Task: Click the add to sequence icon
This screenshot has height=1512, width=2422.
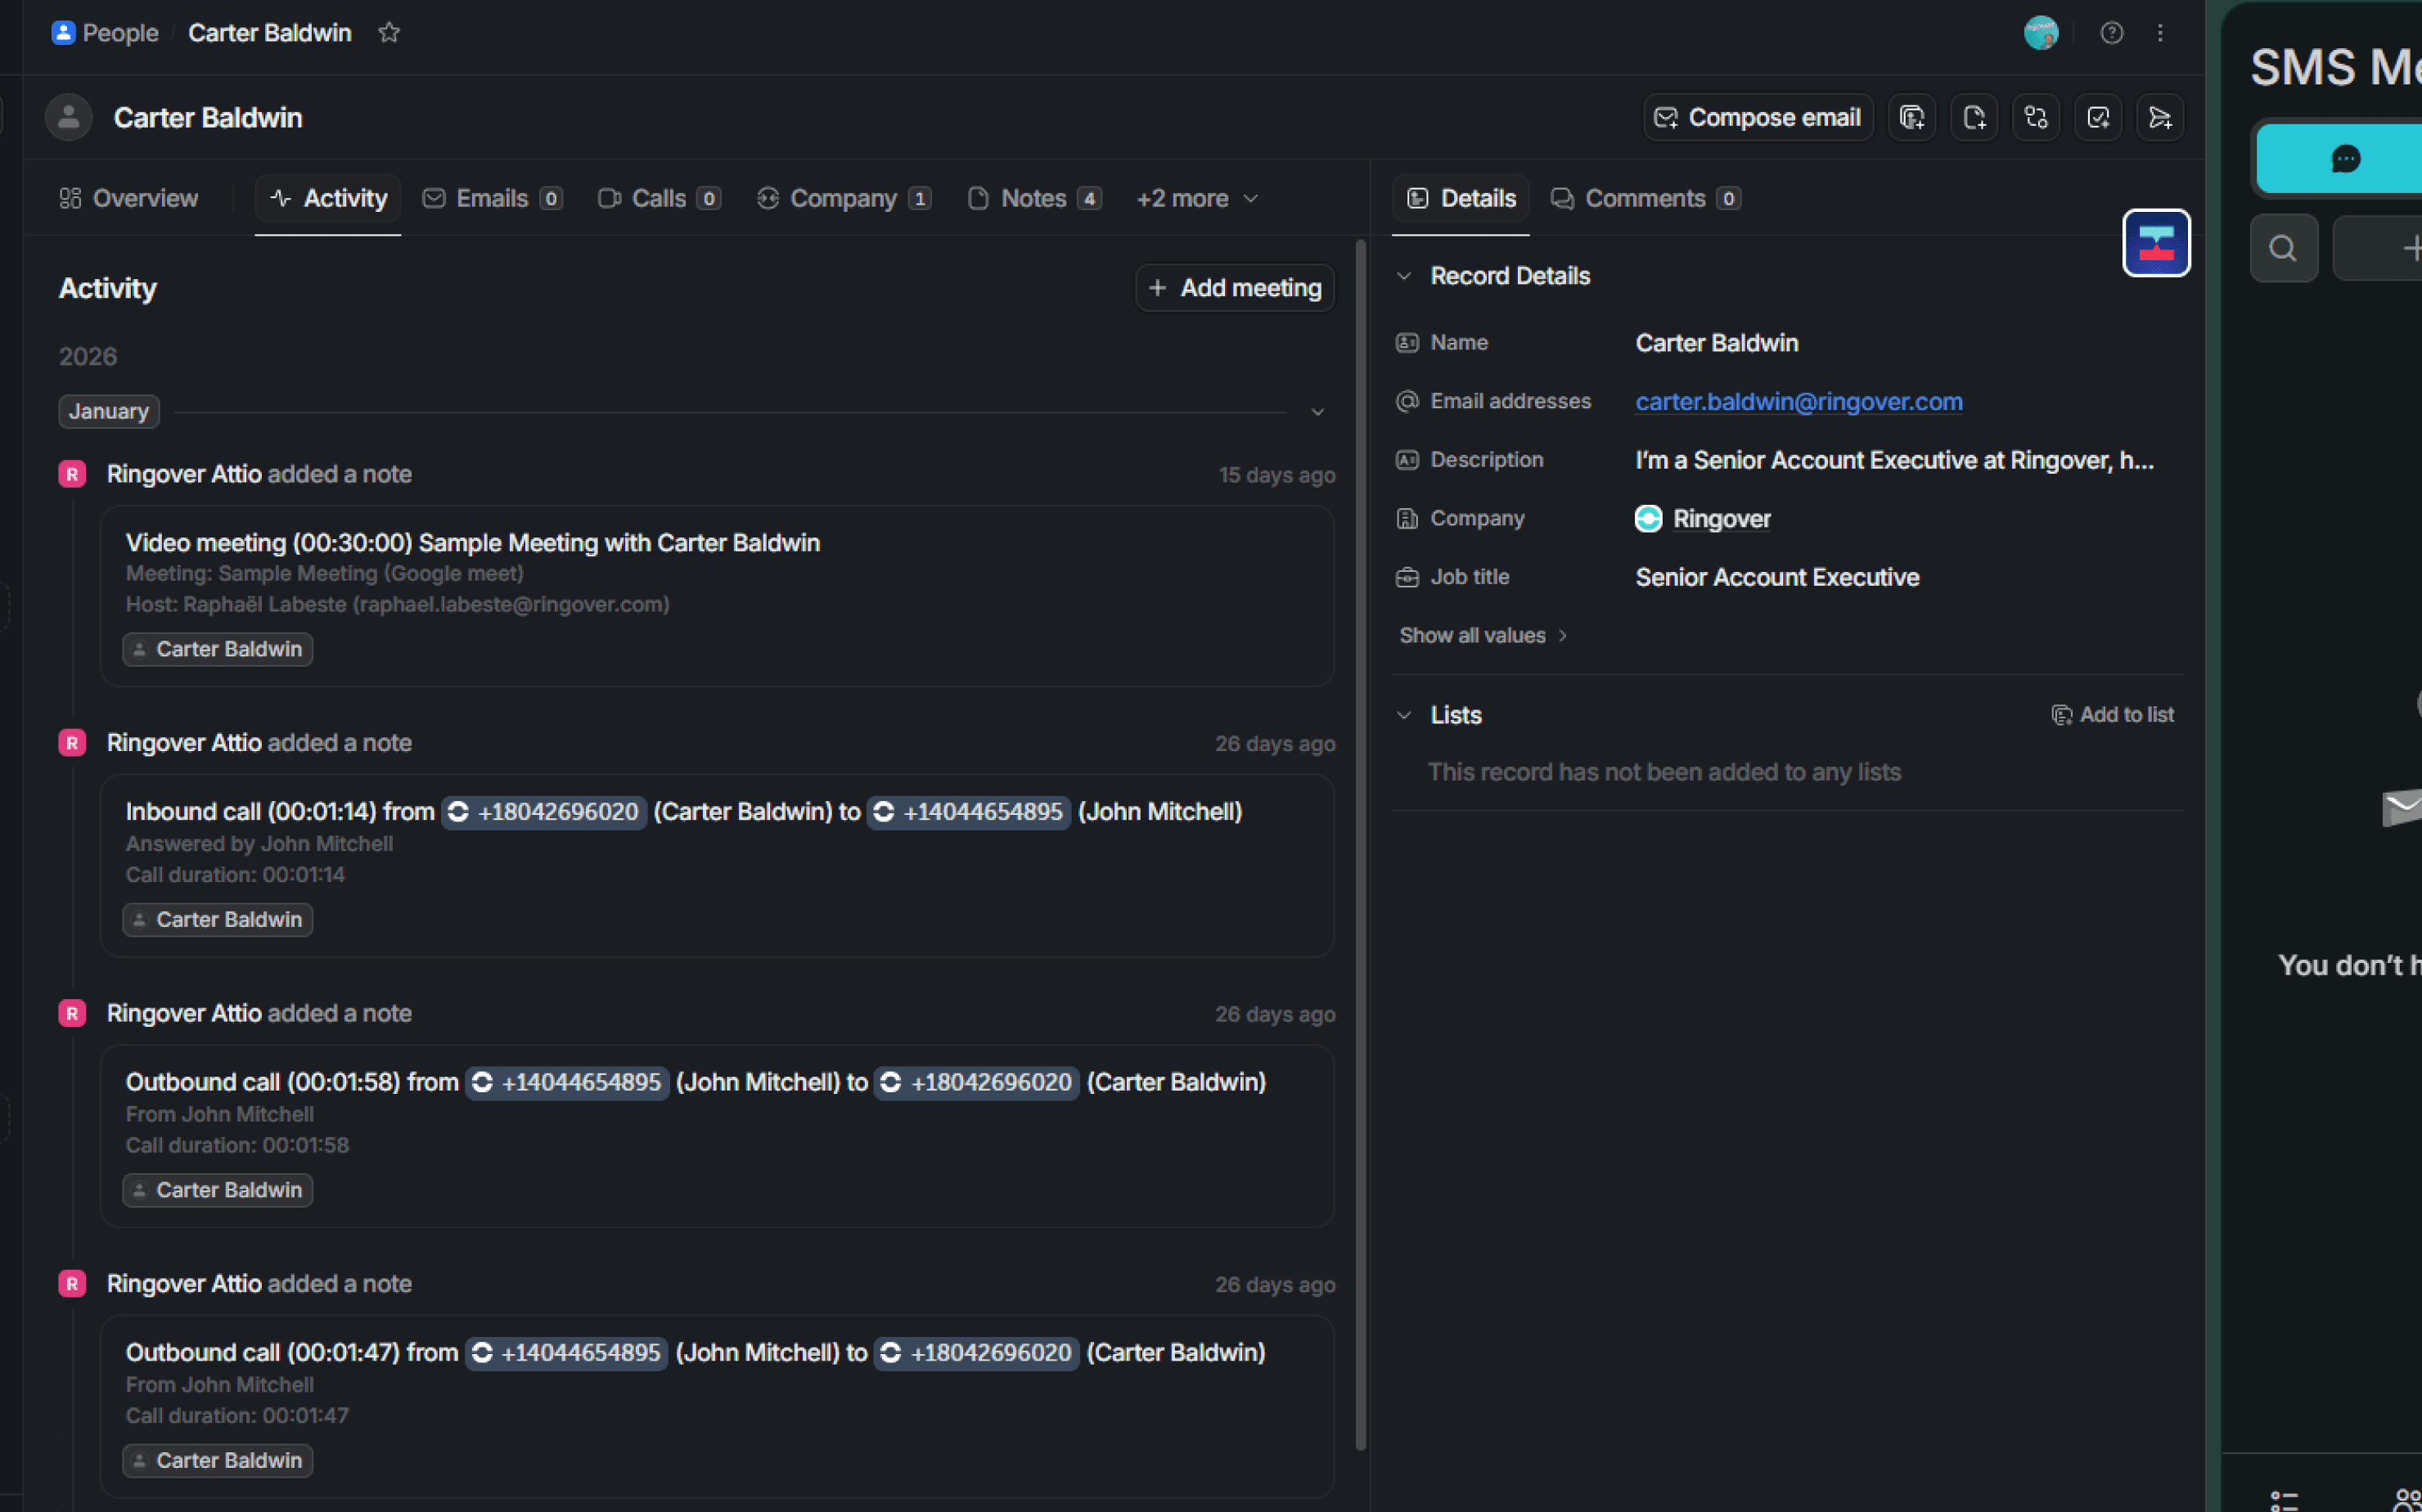Action: click(x=2159, y=118)
